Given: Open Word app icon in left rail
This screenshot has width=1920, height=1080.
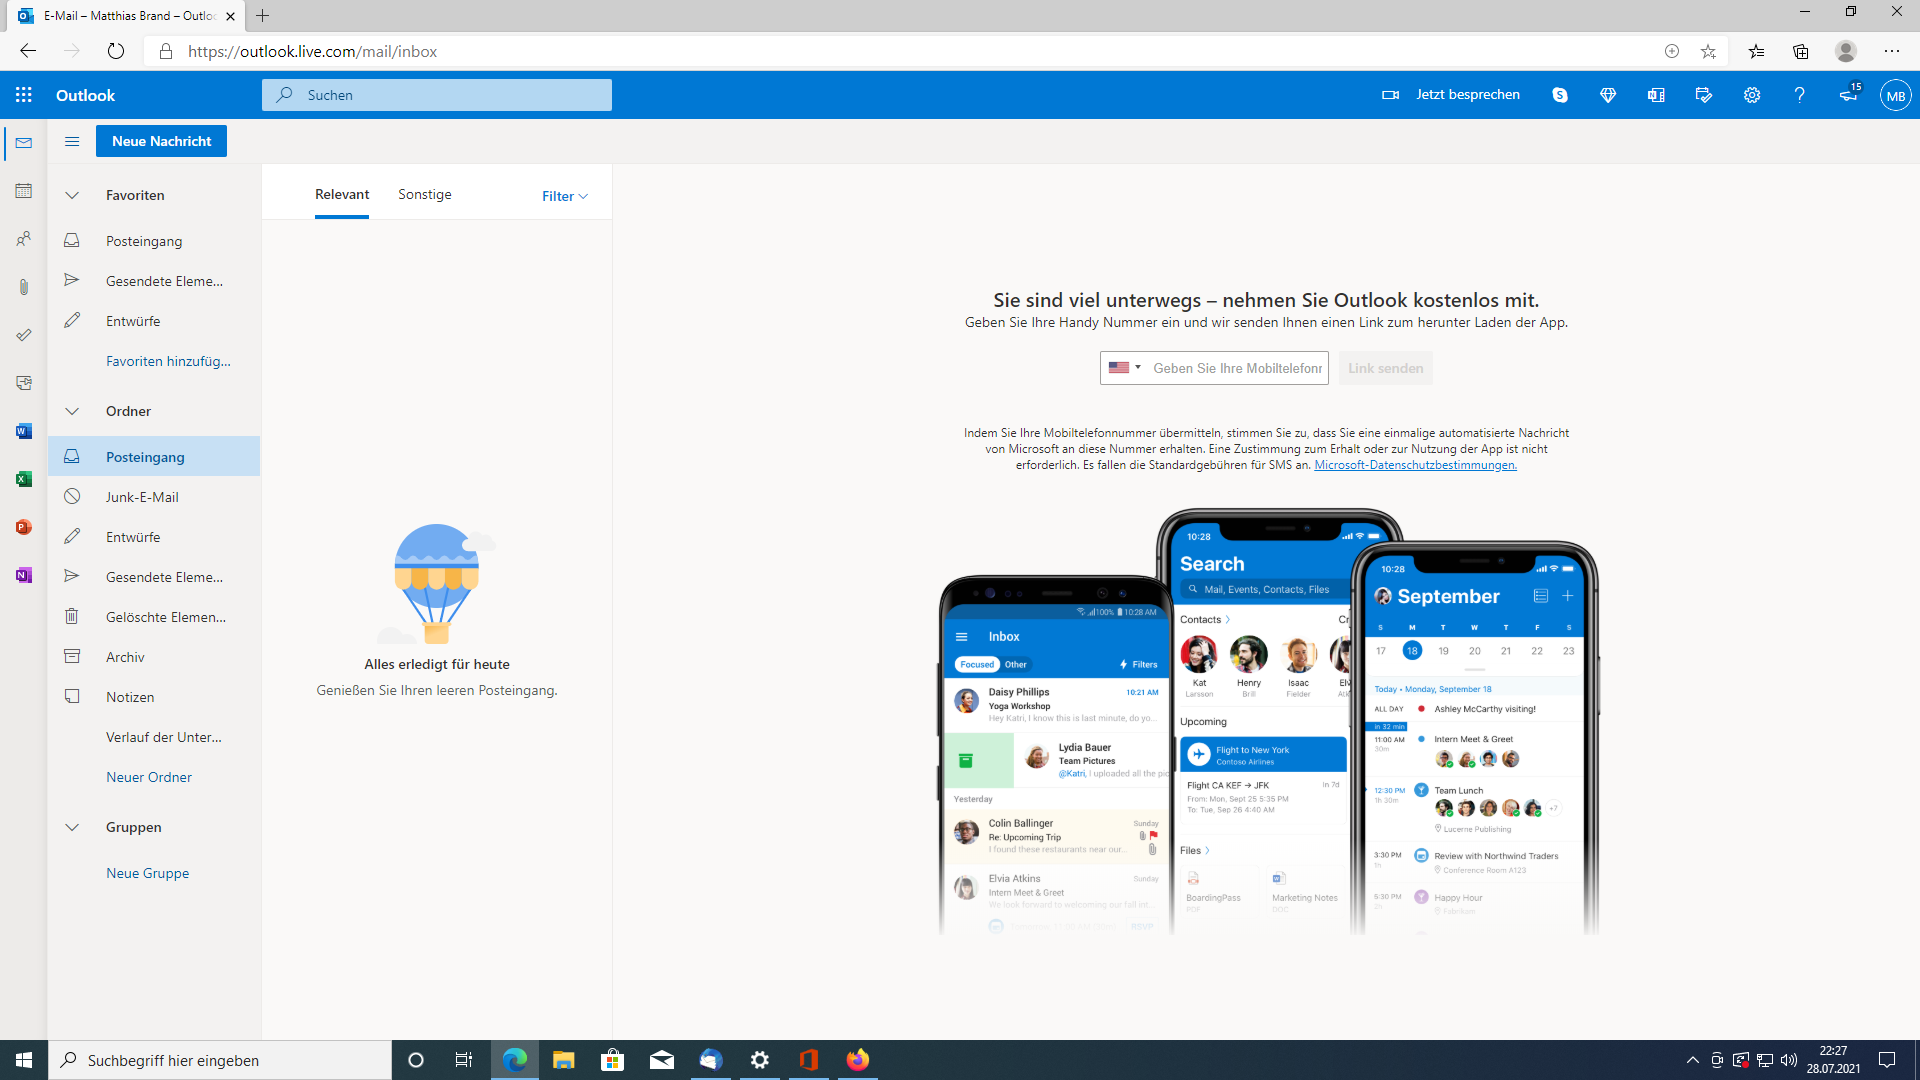Looking at the screenshot, I should coord(24,431).
